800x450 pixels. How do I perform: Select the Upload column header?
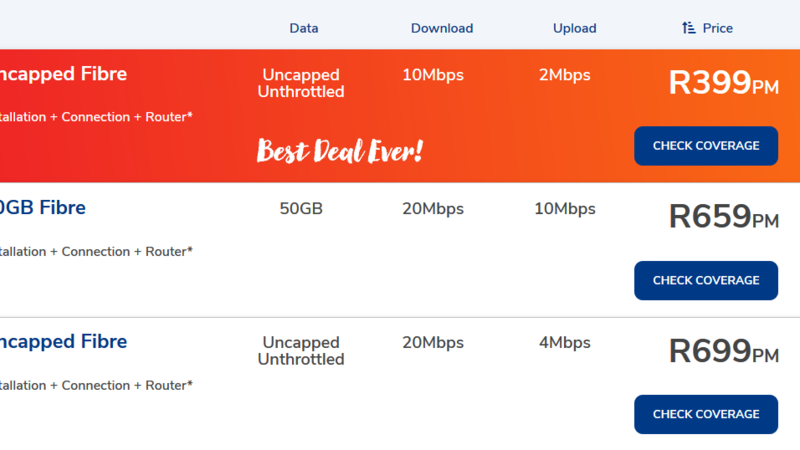[574, 28]
